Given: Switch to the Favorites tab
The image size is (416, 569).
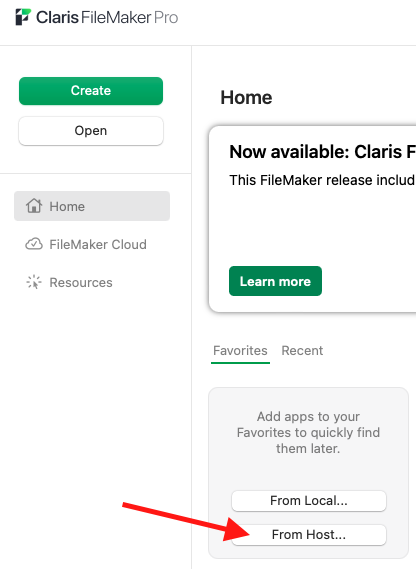Looking at the screenshot, I should [240, 351].
